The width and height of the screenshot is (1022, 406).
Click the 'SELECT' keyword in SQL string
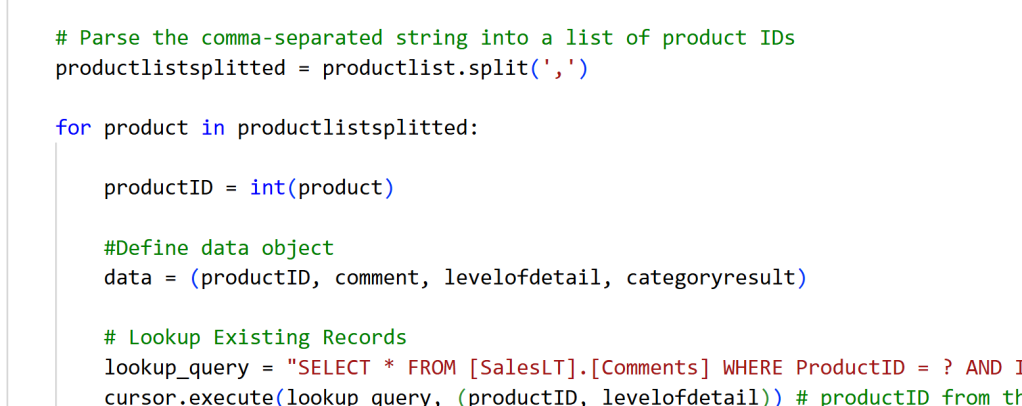click(x=334, y=367)
